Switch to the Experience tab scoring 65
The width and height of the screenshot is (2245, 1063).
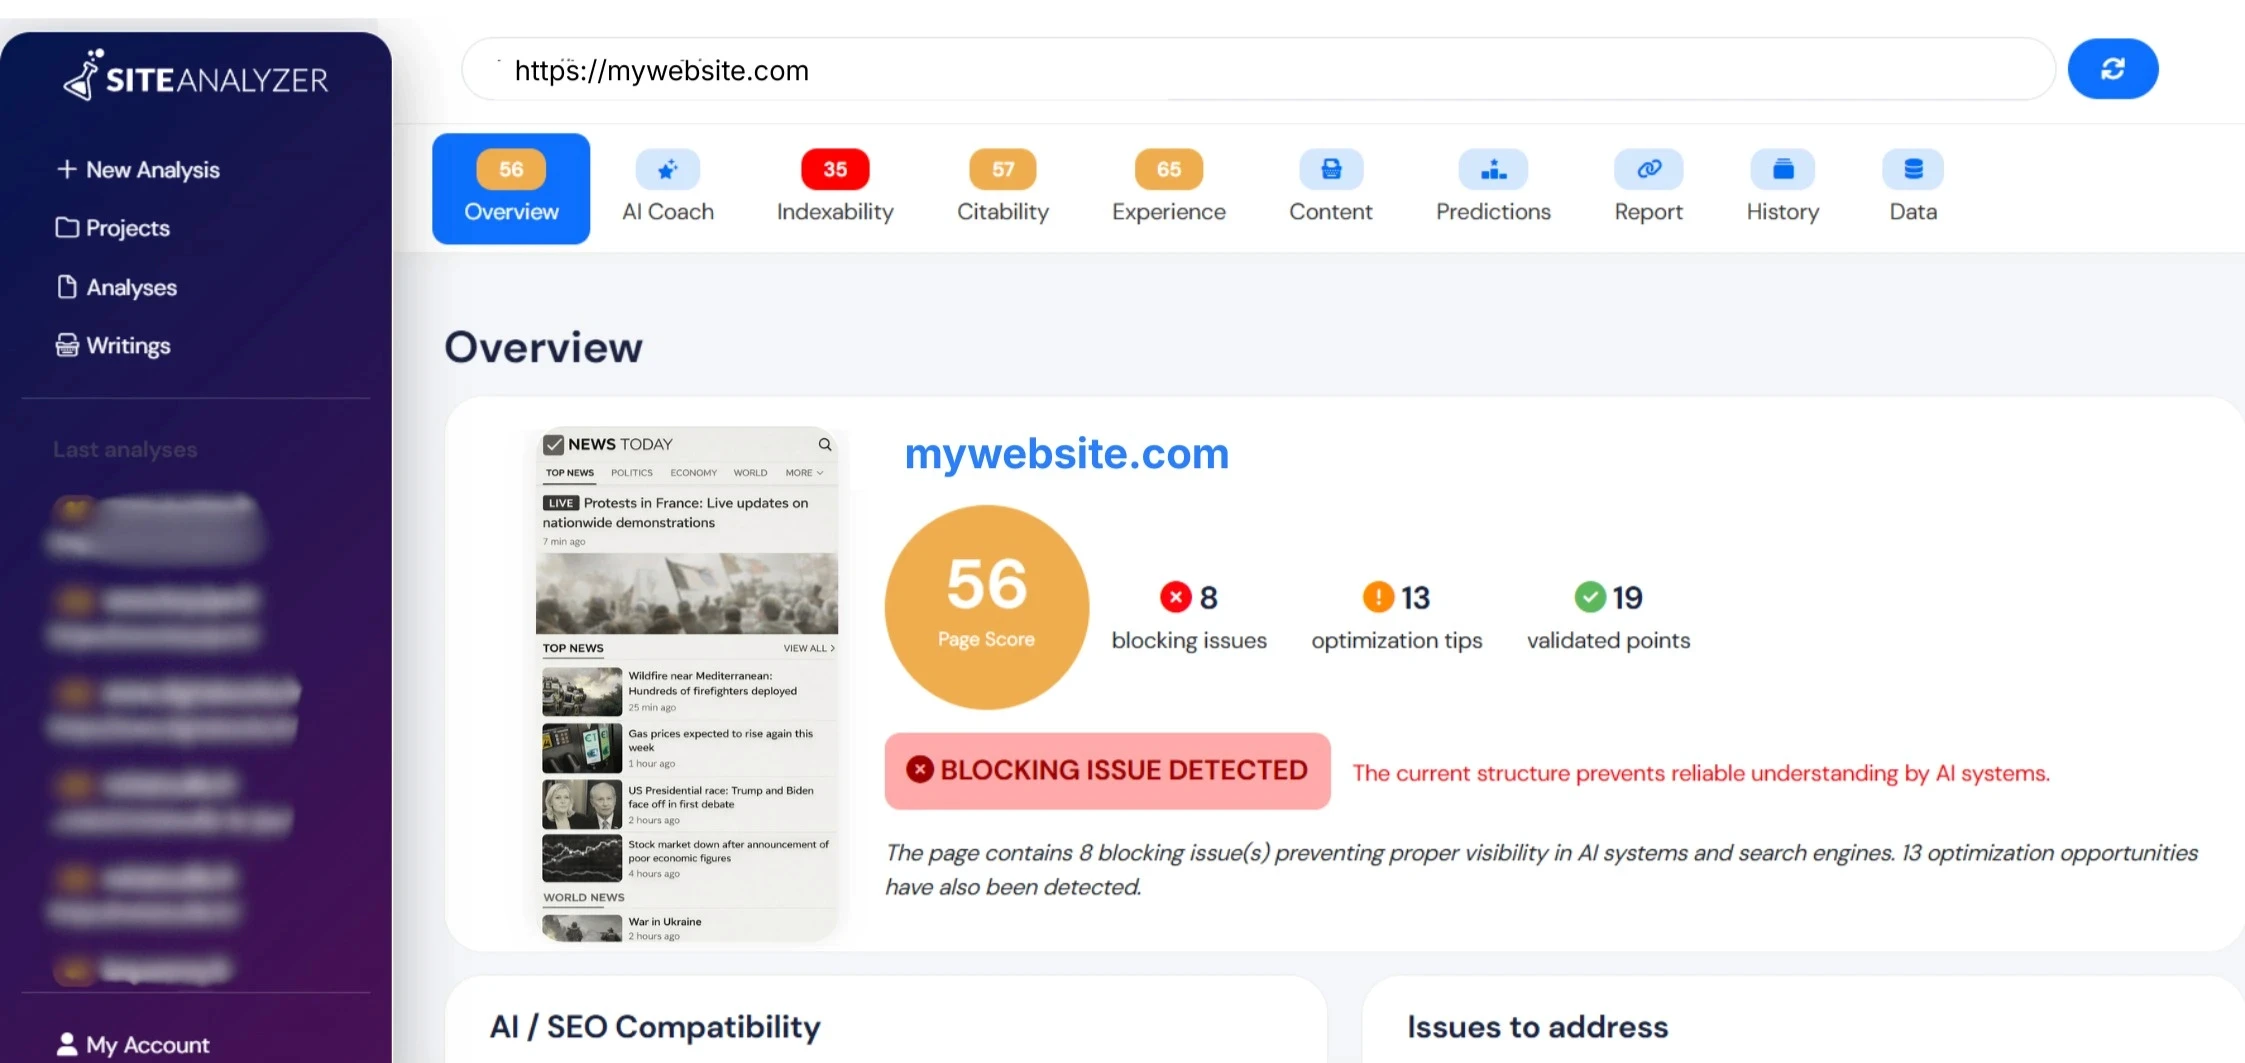[1169, 188]
